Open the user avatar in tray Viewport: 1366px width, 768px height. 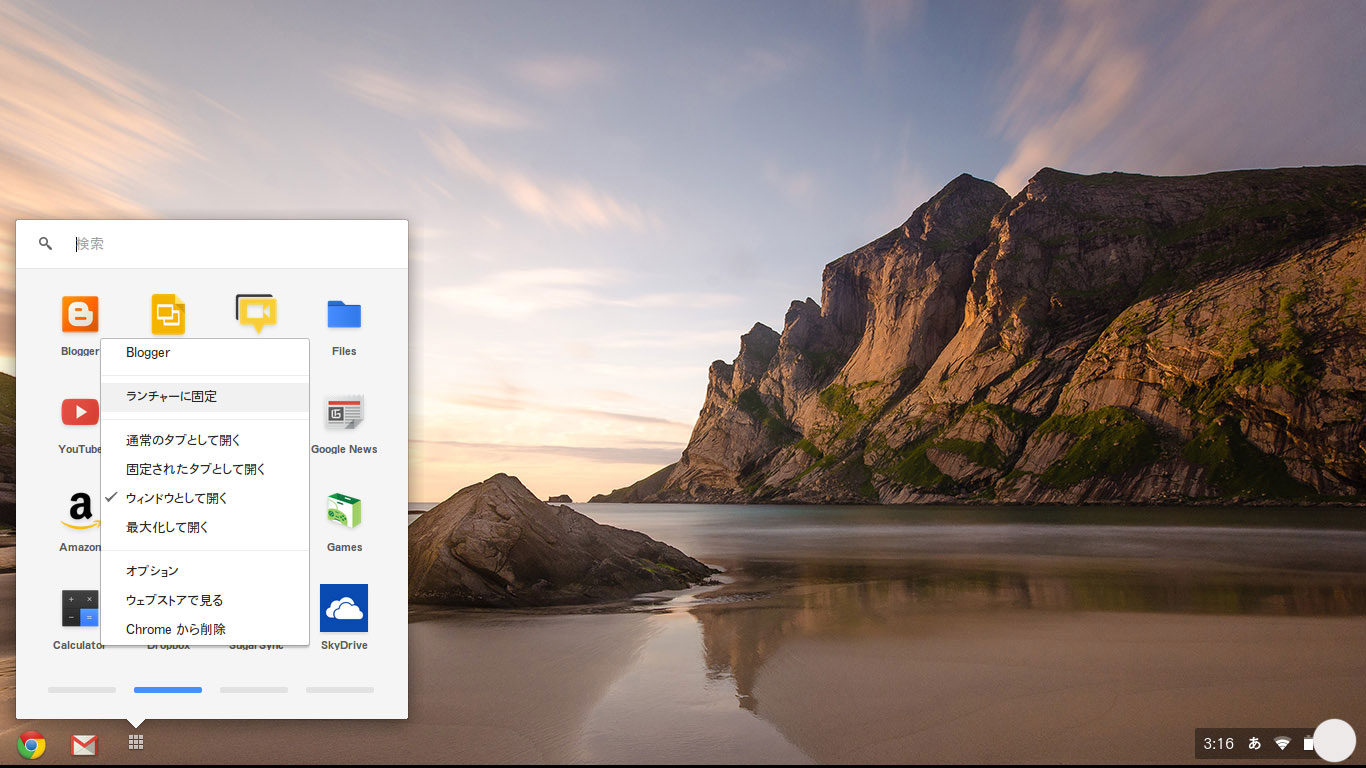(1334, 741)
